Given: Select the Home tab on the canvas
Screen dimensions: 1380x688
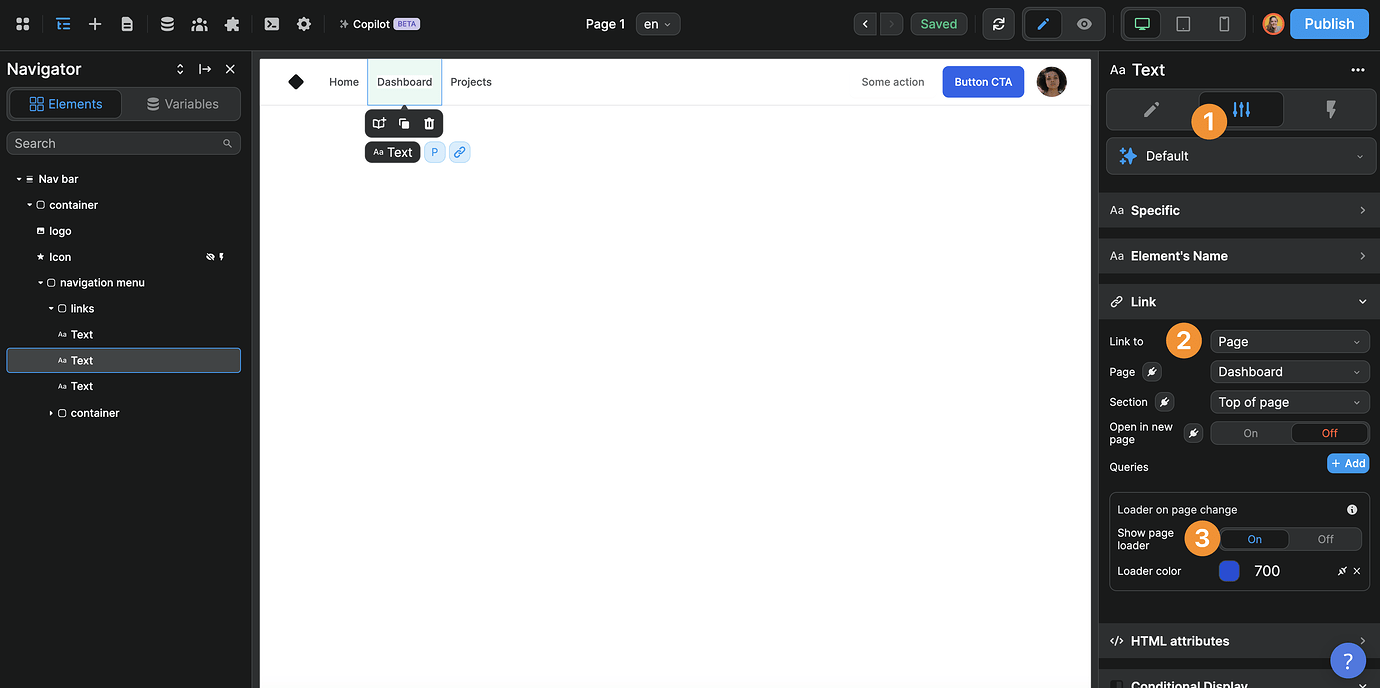Looking at the screenshot, I should click(x=343, y=82).
